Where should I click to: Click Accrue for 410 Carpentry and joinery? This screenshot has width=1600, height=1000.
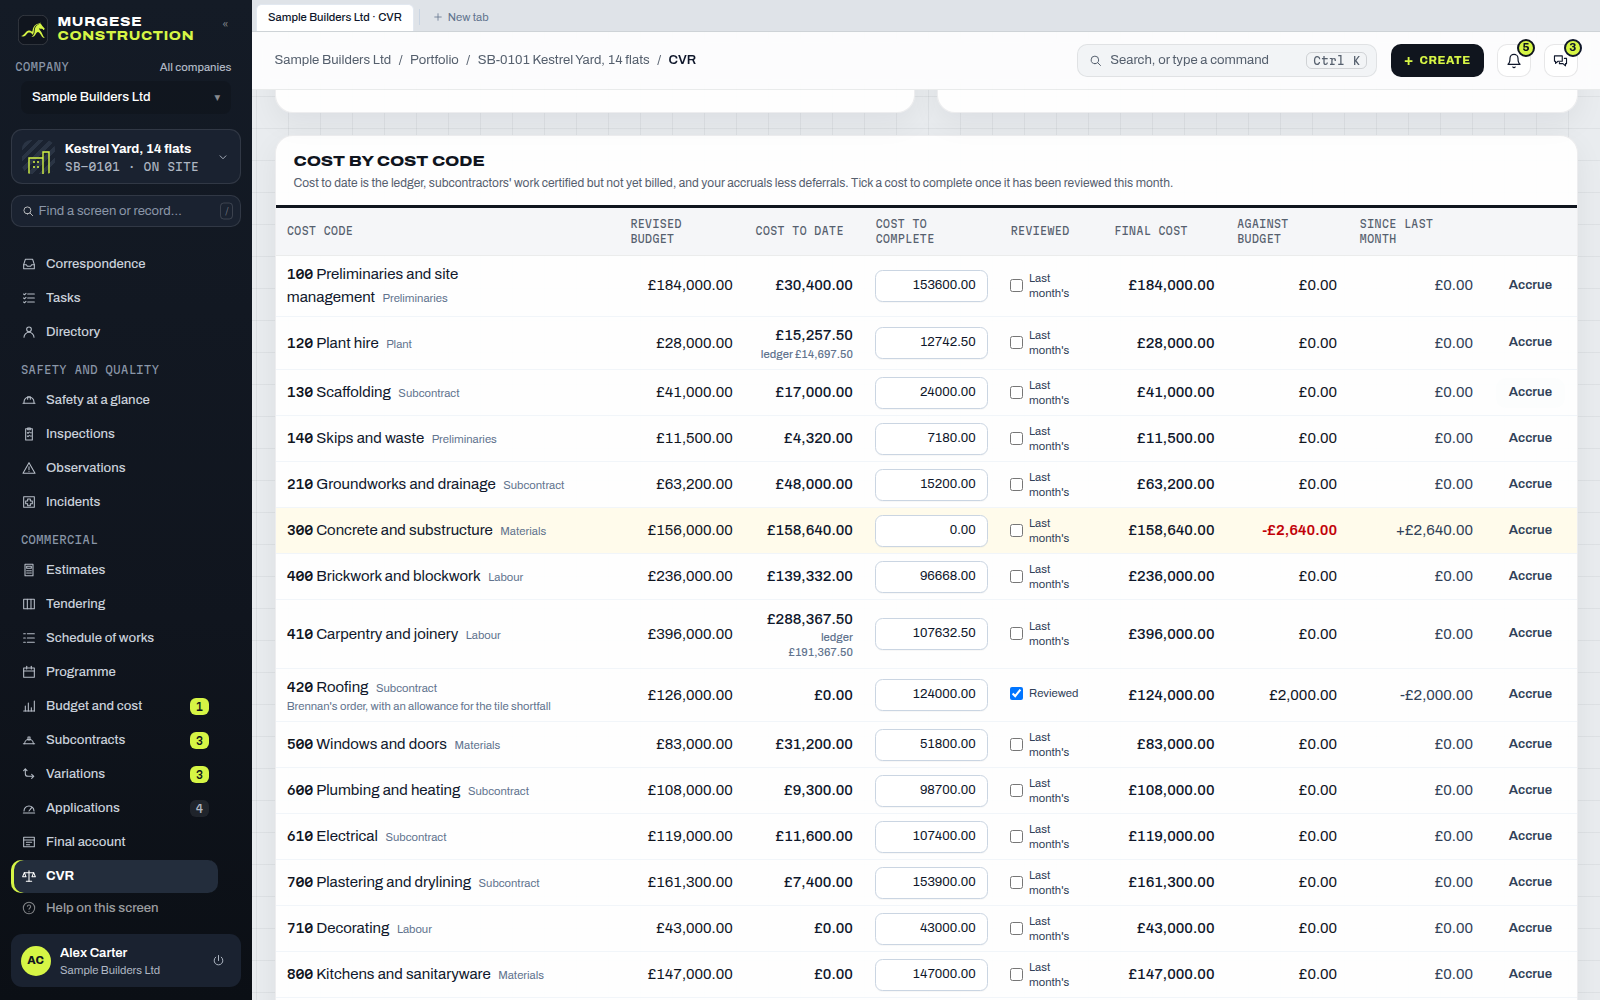point(1530,633)
